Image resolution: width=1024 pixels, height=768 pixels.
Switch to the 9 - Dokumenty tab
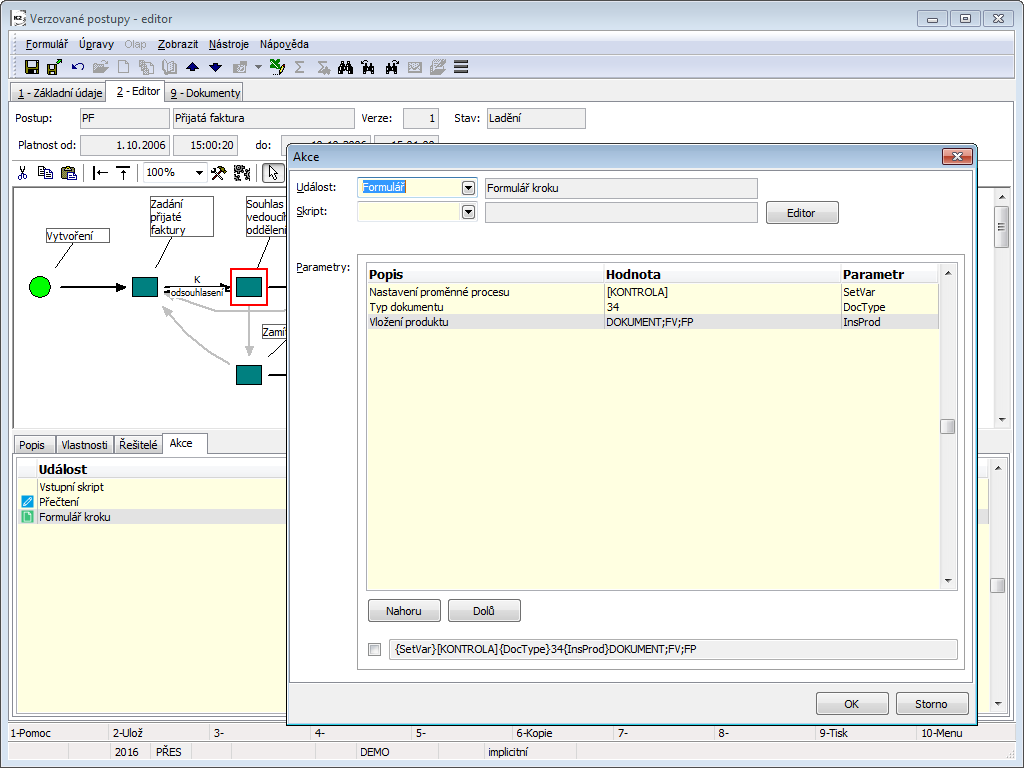point(205,93)
